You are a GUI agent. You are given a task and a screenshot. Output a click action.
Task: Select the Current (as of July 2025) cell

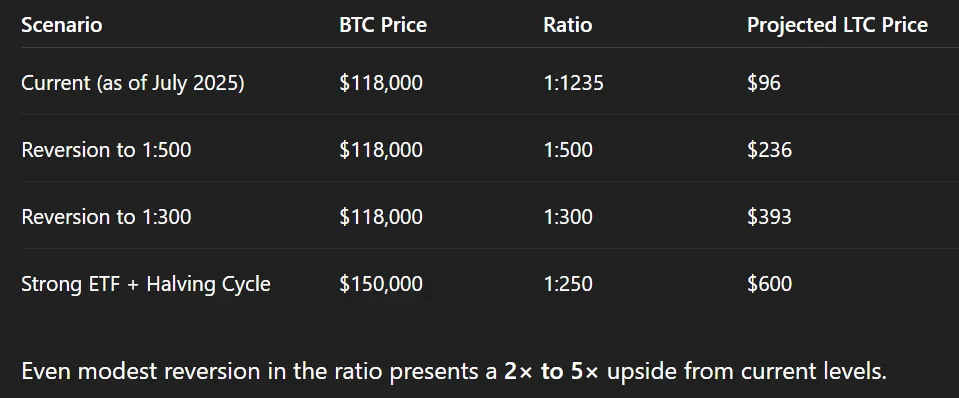[133, 83]
